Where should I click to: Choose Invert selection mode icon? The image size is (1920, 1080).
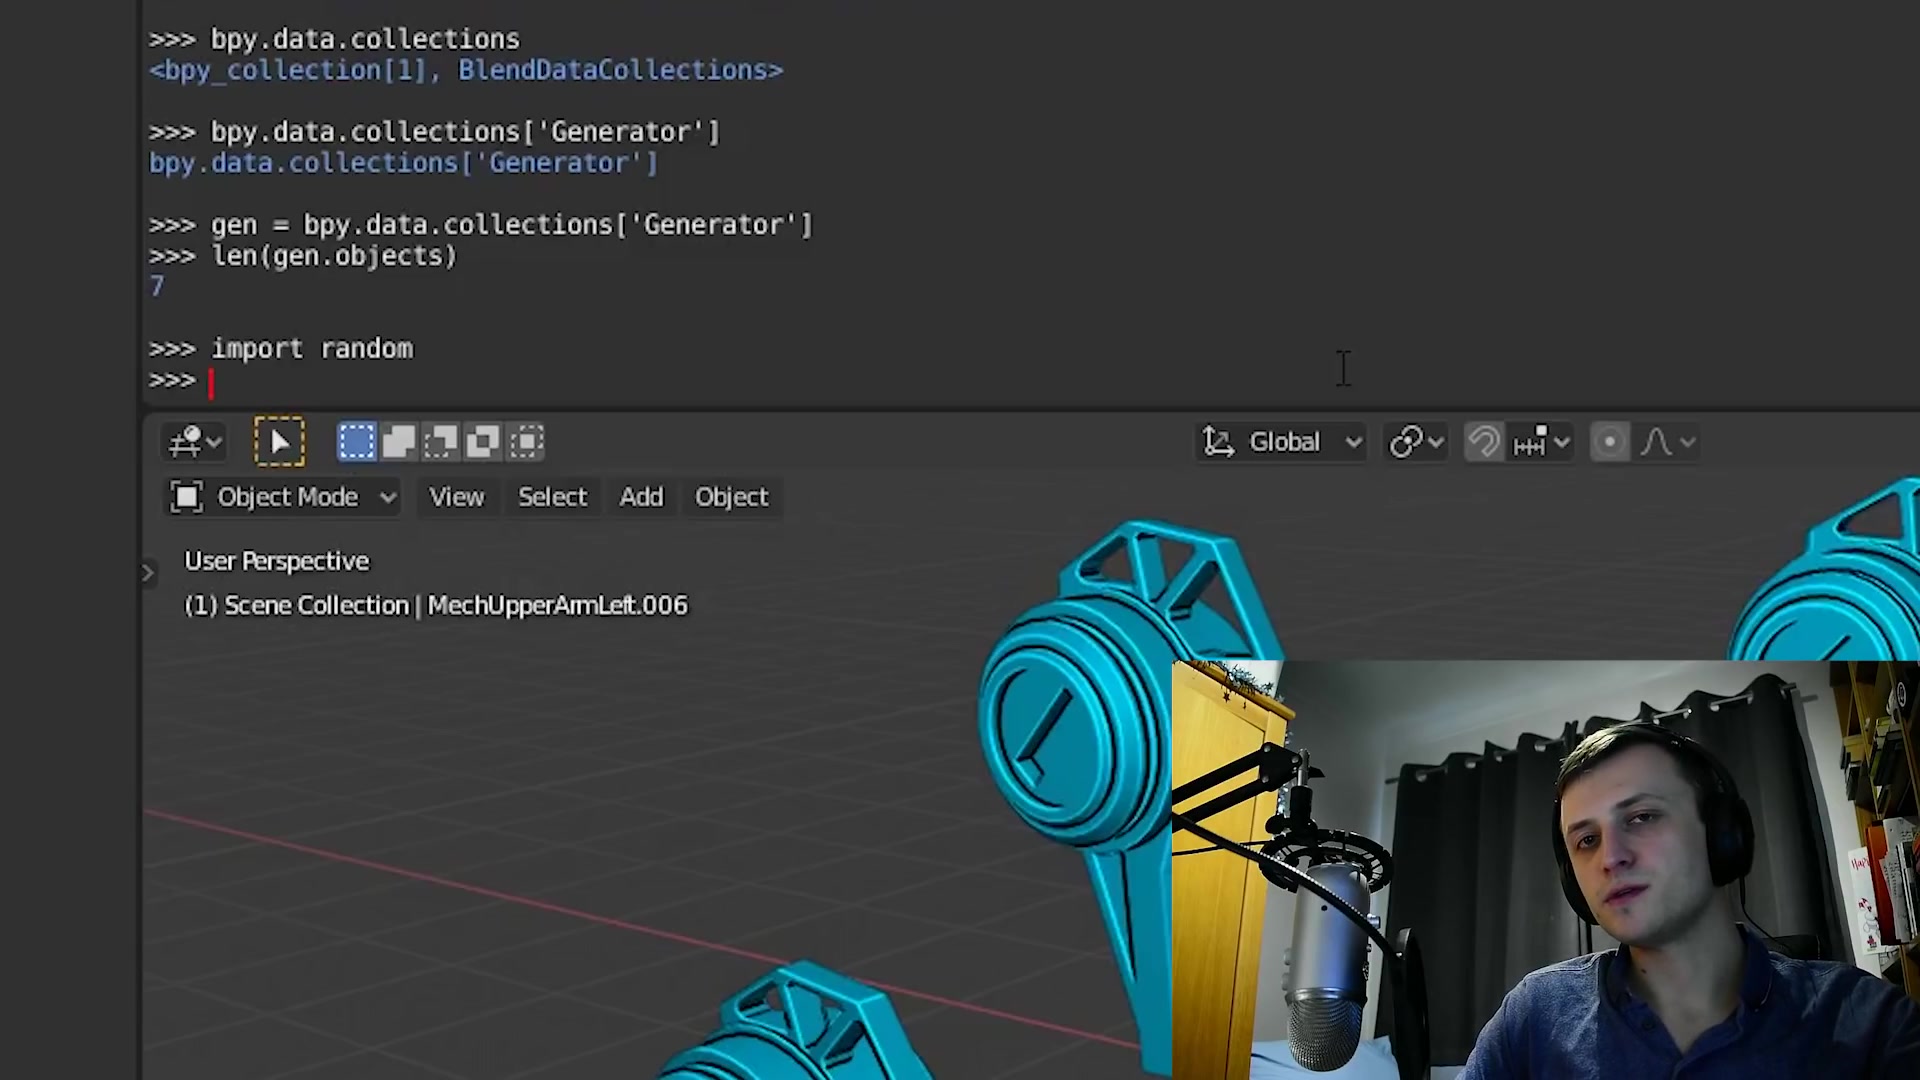[484, 442]
